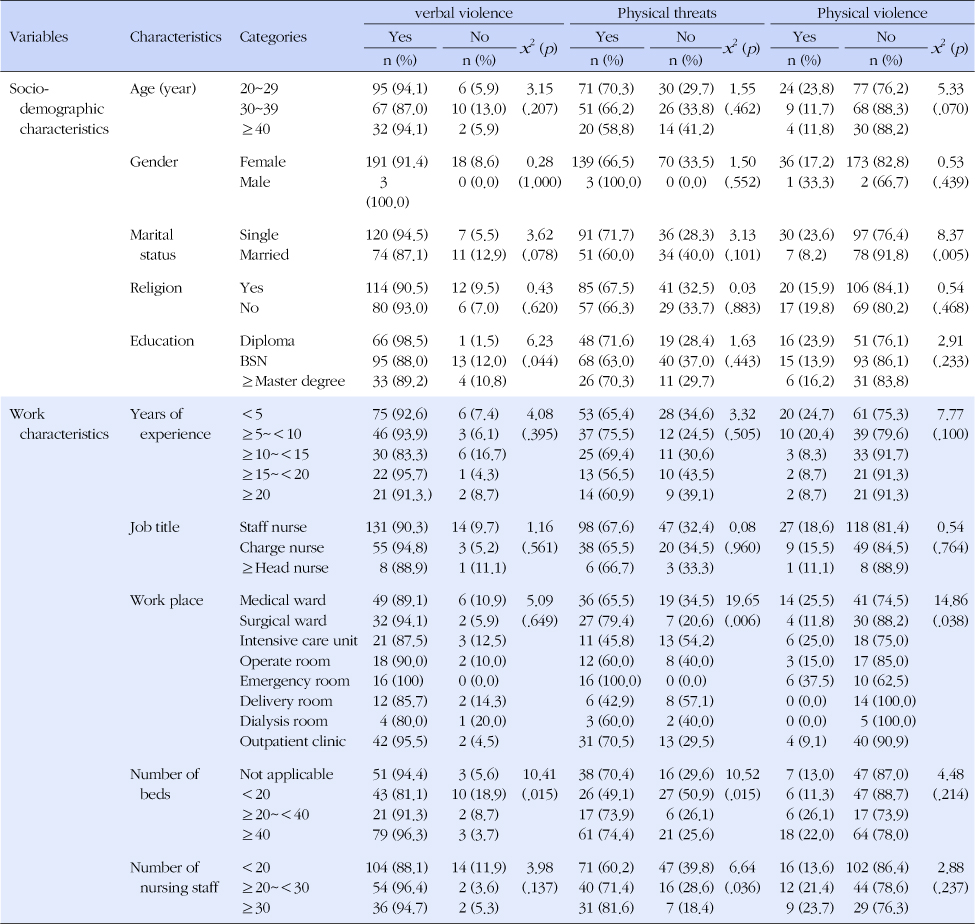Select the "verbal violence" header
975x924 pixels.
(x=463, y=13)
